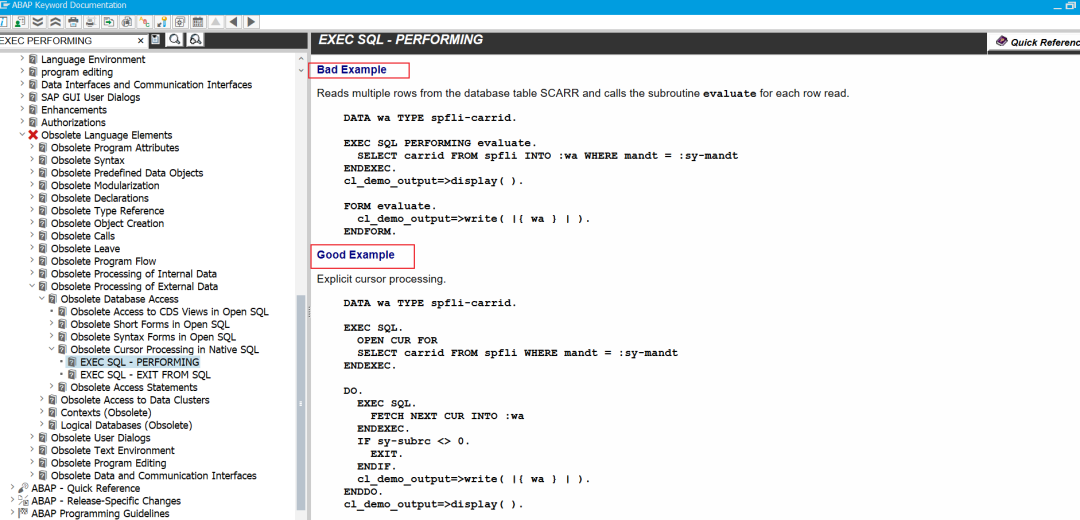The height and width of the screenshot is (520, 1080).
Task: Select Obsolete Syntax Forms in Open SQL
Action: point(153,337)
